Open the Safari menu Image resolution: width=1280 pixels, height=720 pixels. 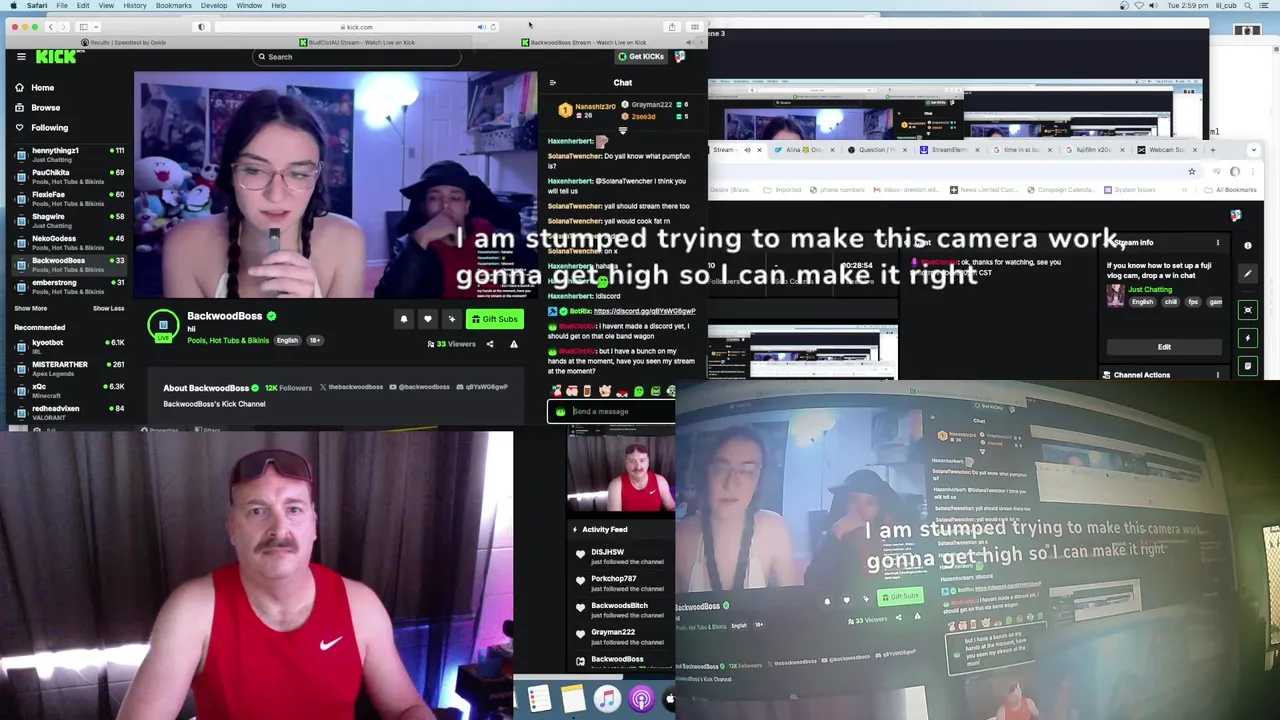(37, 6)
